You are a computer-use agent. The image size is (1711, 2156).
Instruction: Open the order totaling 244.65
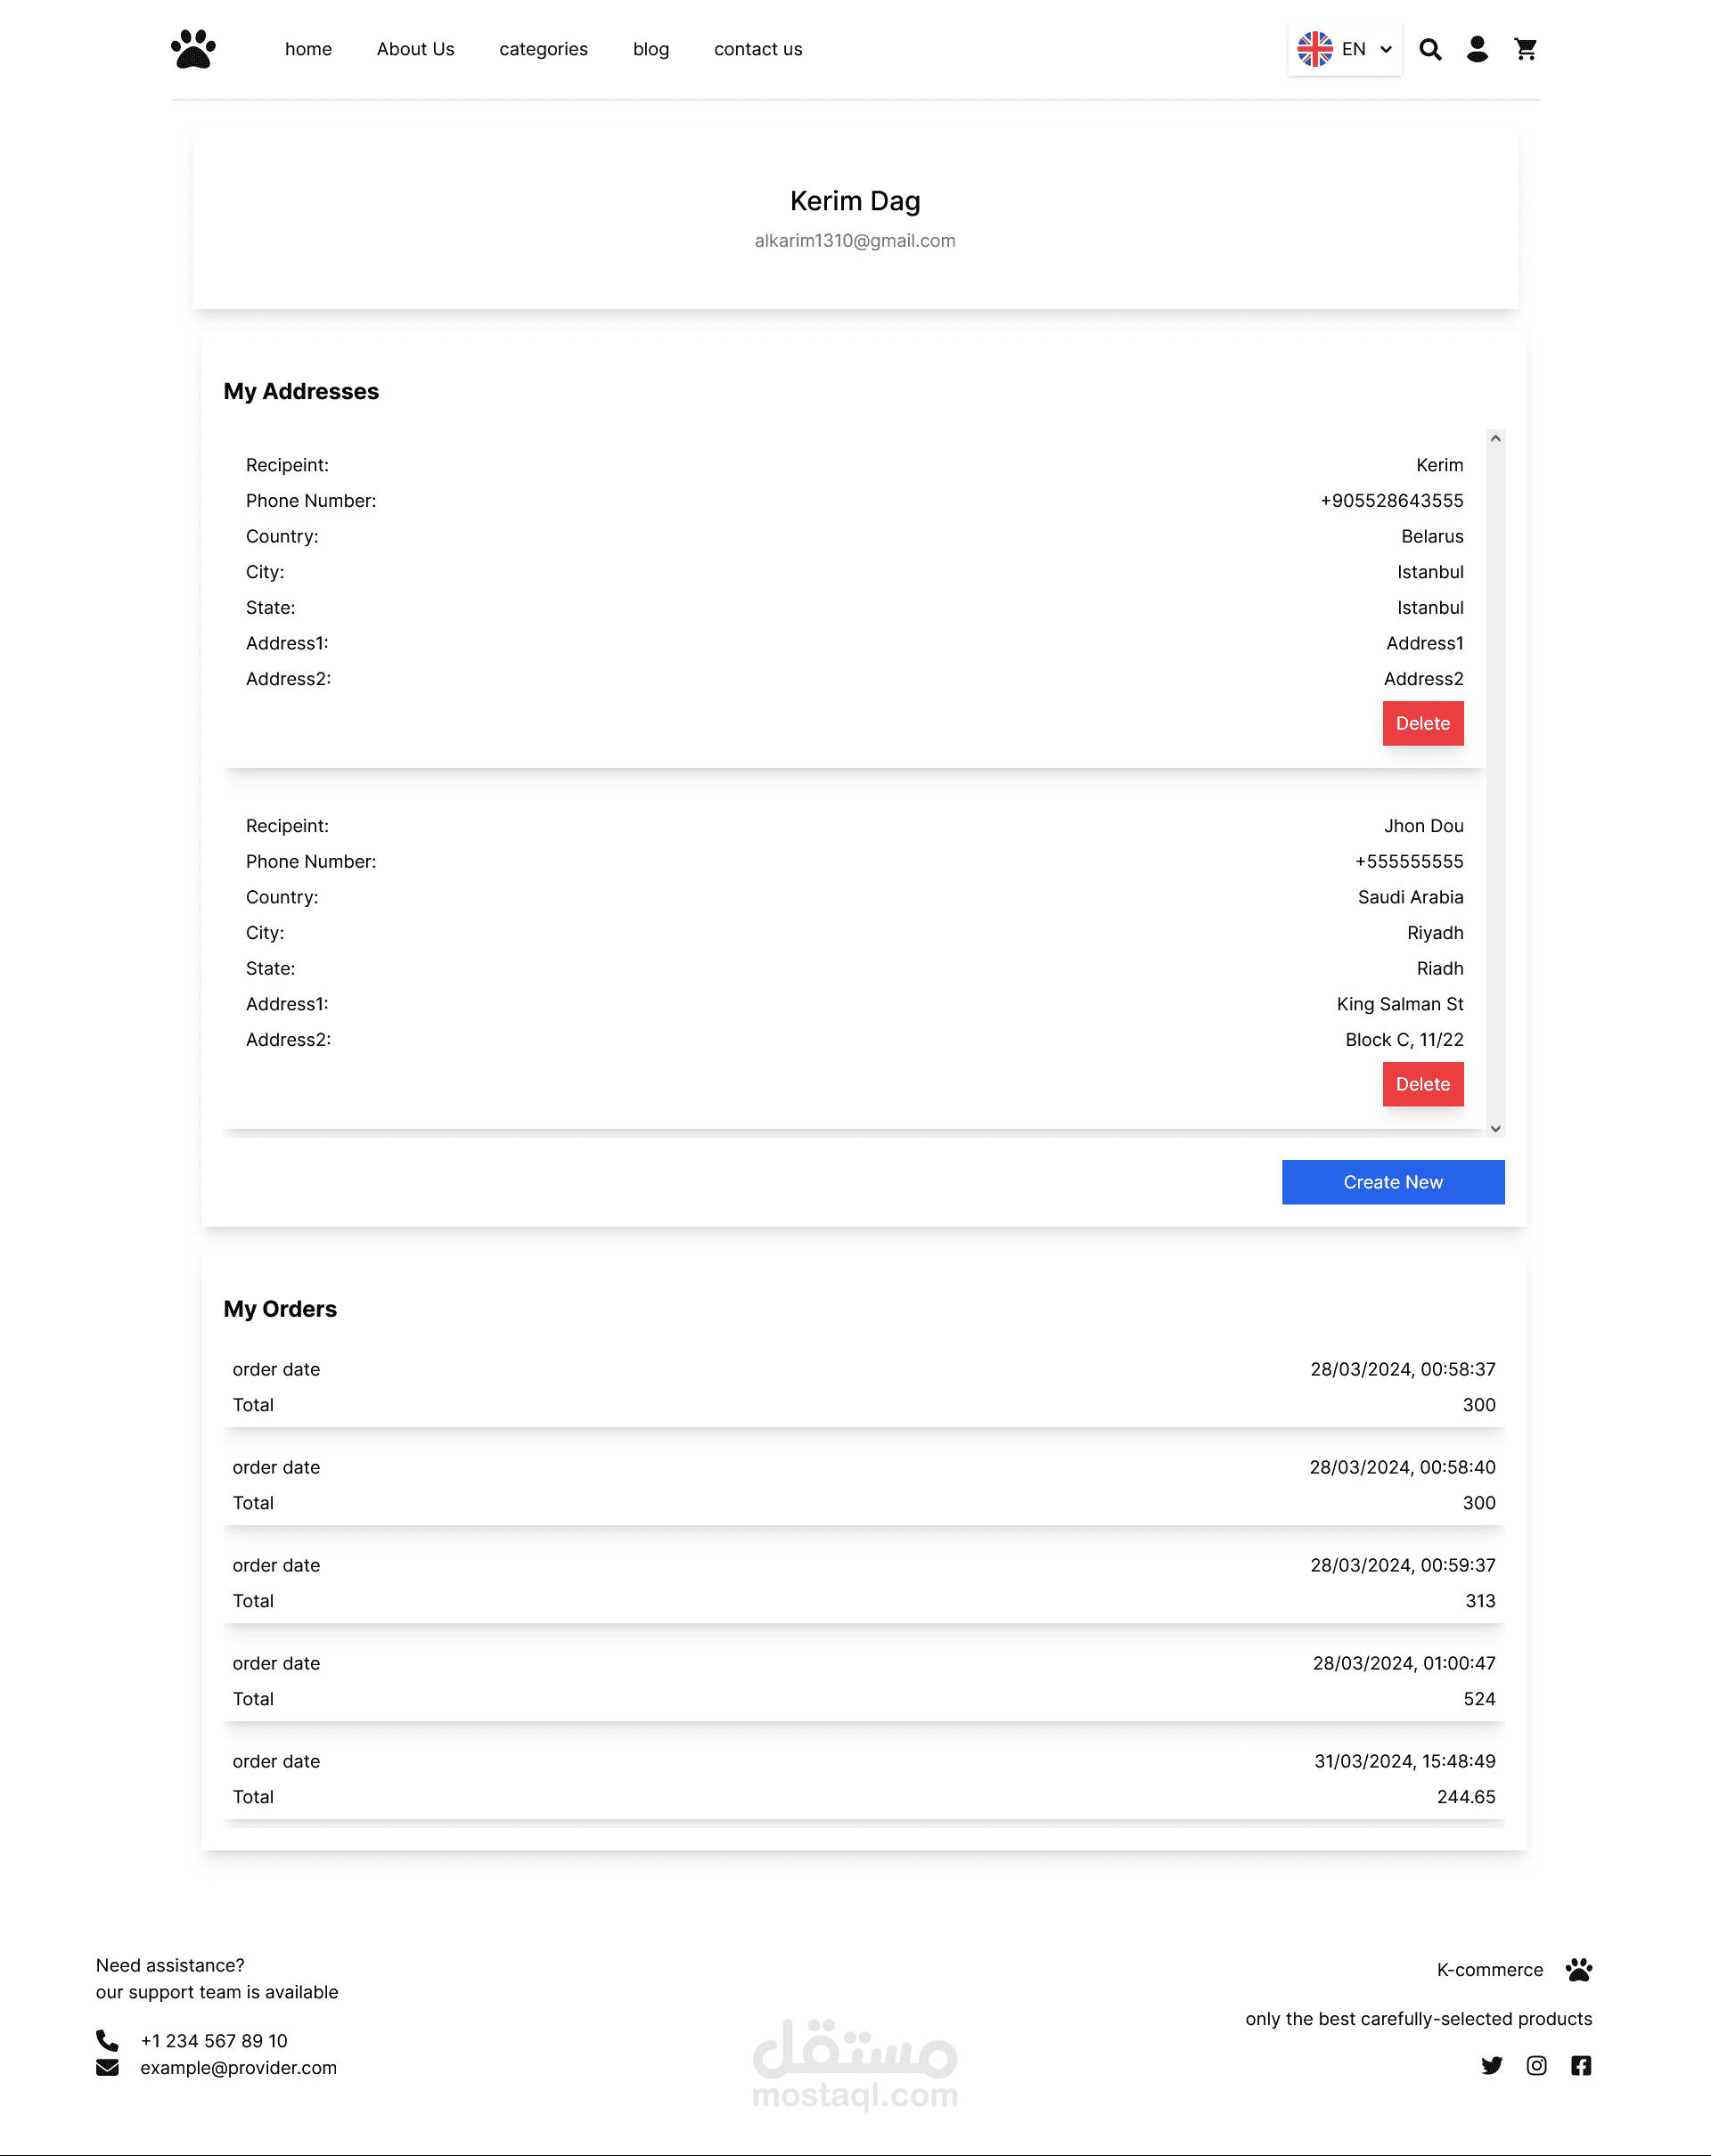coord(863,1778)
